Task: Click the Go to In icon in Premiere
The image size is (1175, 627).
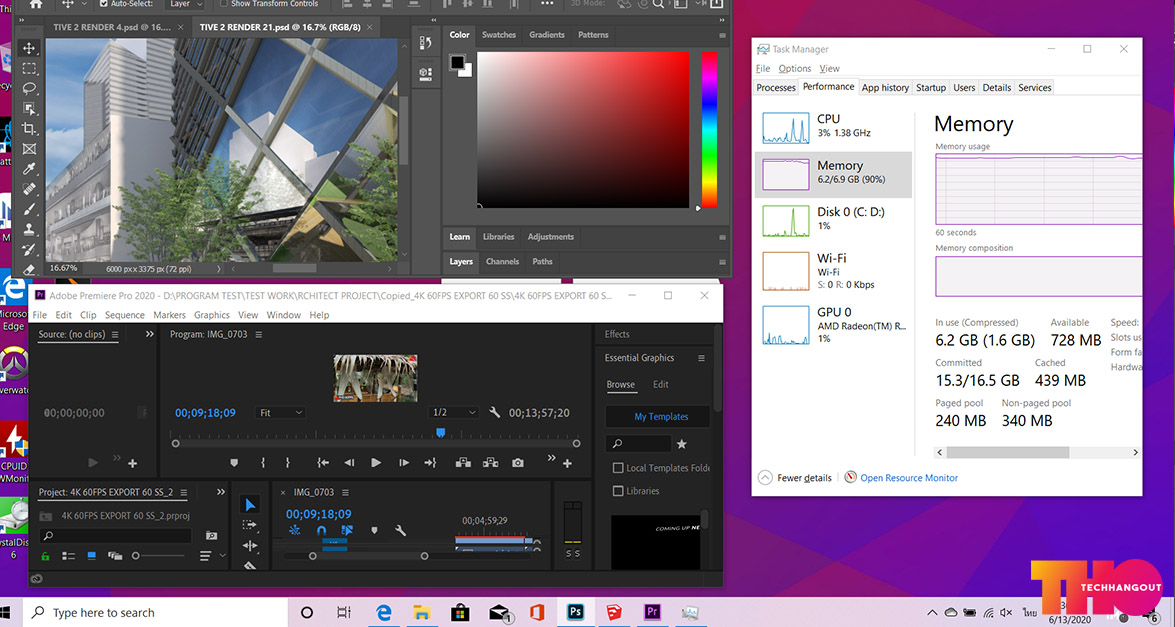Action: point(323,463)
